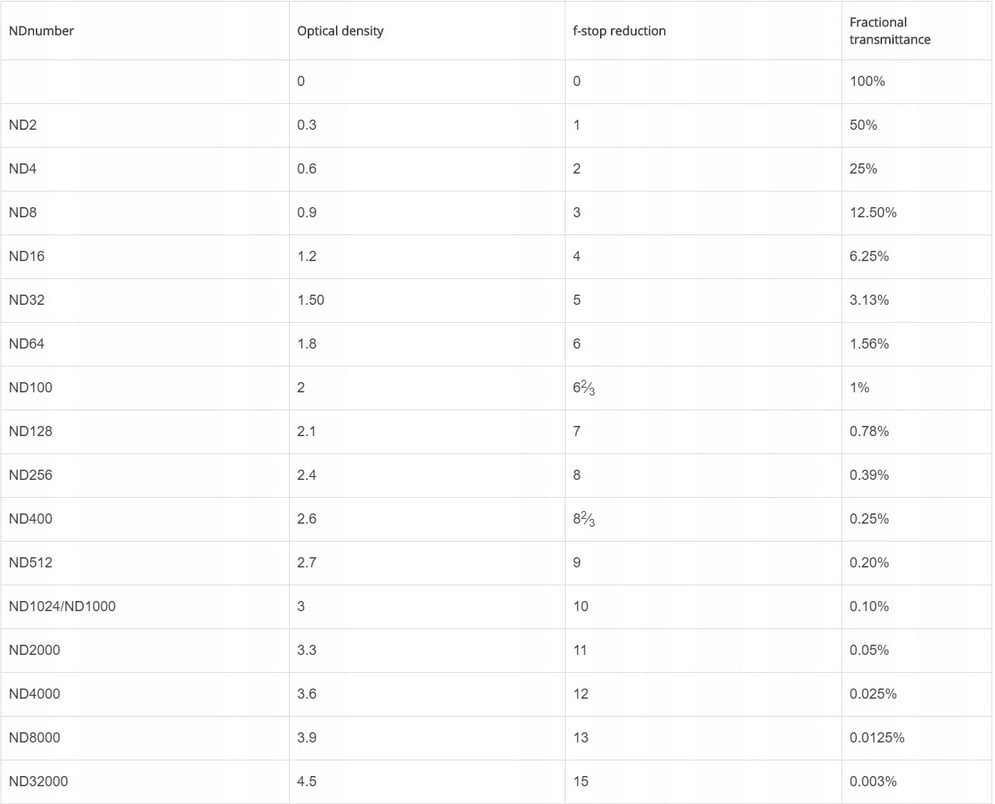Select the 0.39% transmittance value
Viewport: 995px width, 804px height.
869,475
